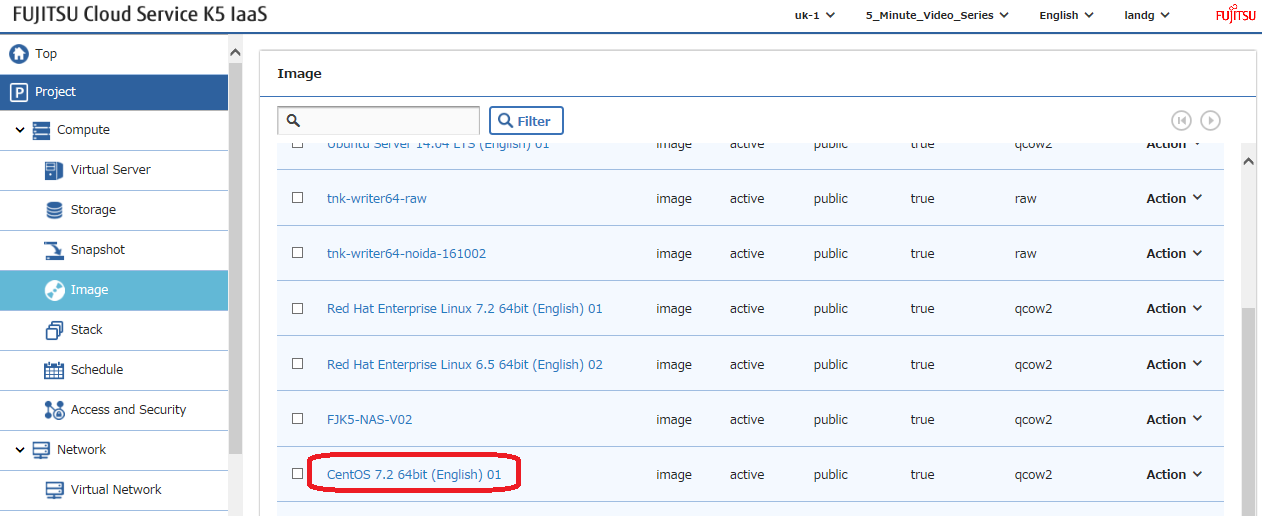Open Action menu for tnk-writer64-noida-161002
This screenshot has height=516, width=1262.
1173,253
